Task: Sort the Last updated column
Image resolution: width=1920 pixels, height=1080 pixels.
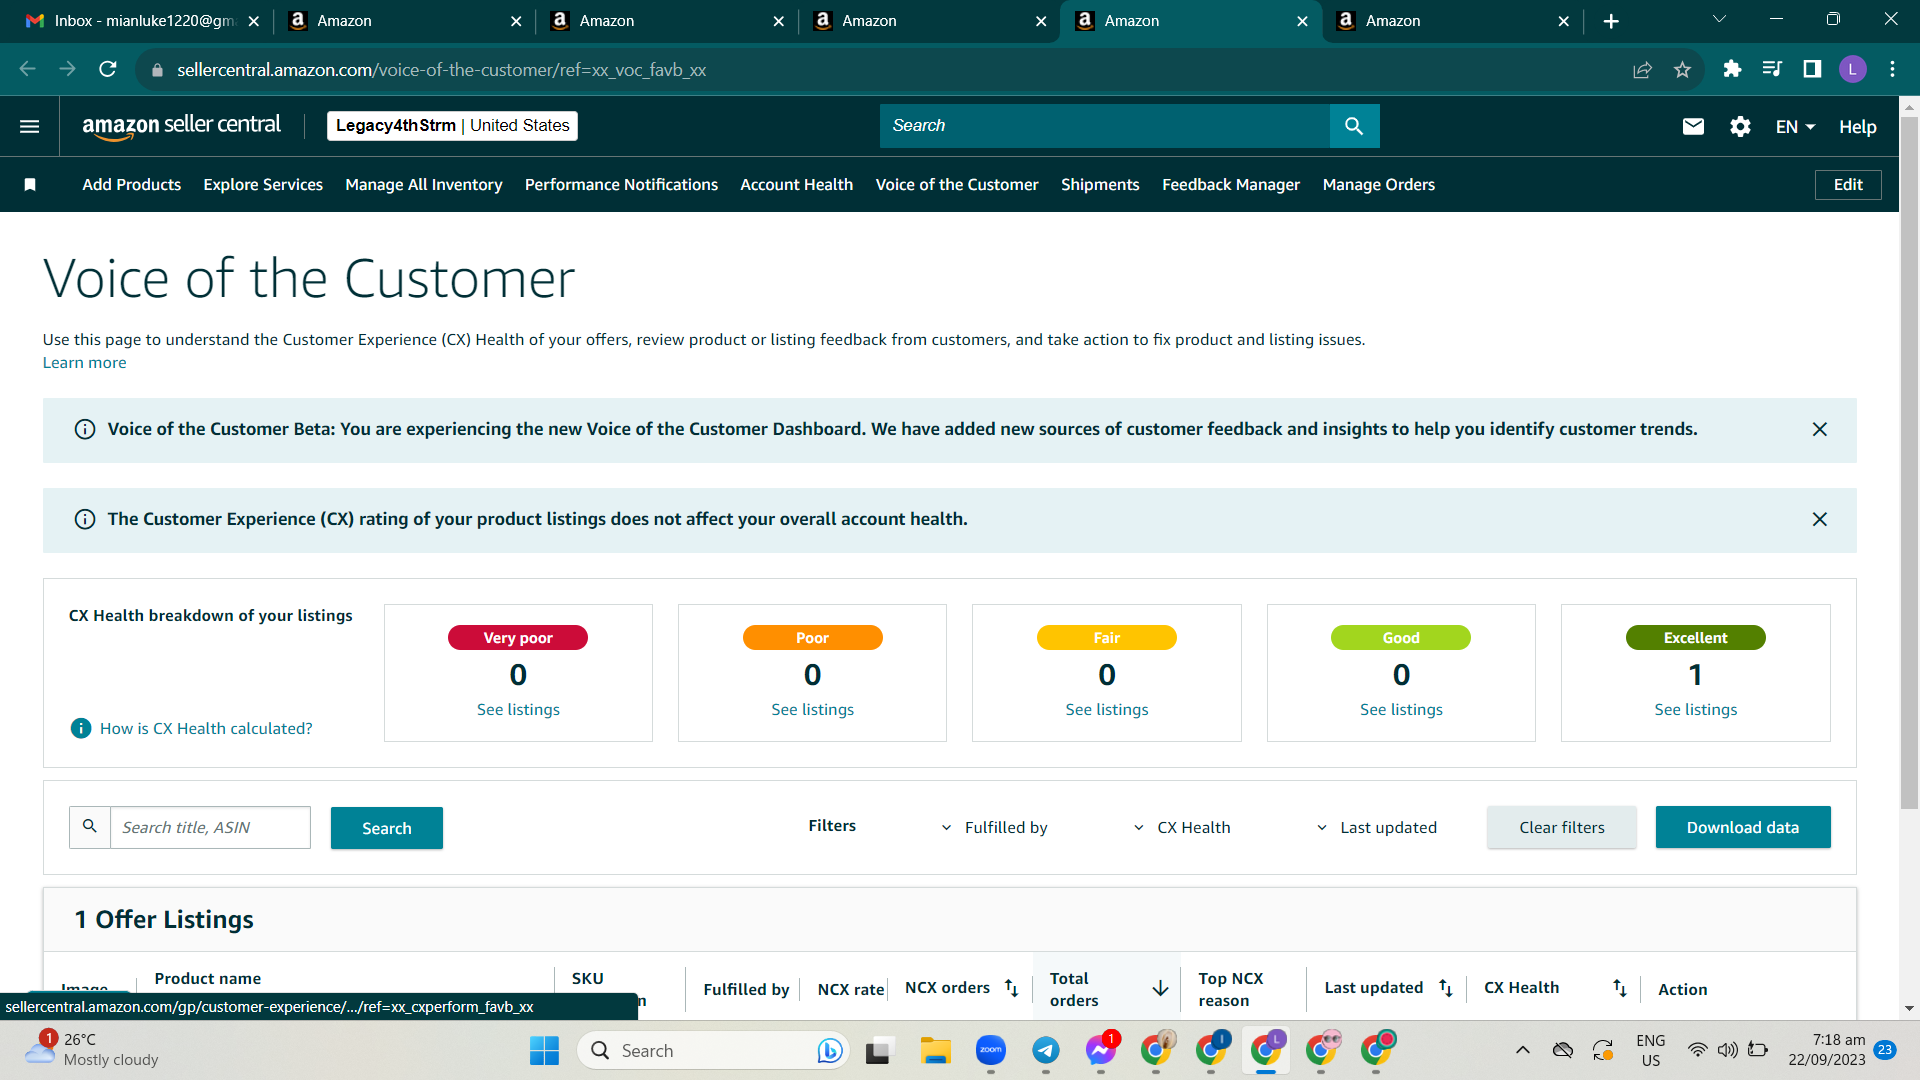Action: pos(1445,988)
